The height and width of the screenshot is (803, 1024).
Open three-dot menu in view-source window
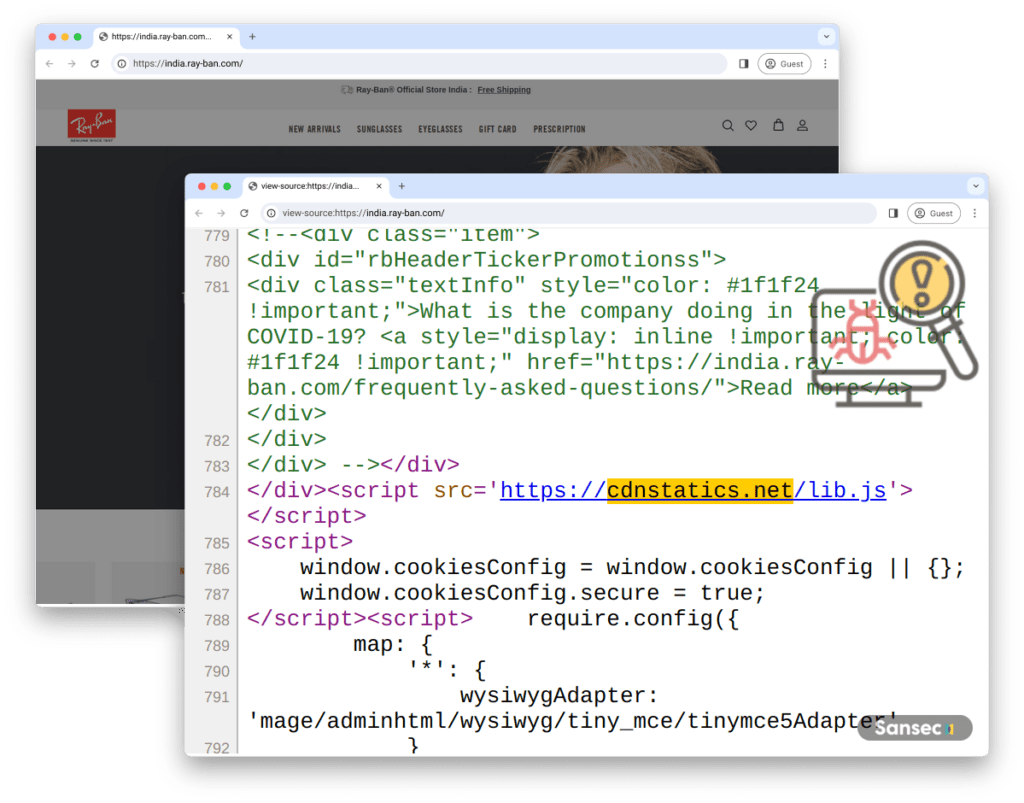[x=975, y=213]
